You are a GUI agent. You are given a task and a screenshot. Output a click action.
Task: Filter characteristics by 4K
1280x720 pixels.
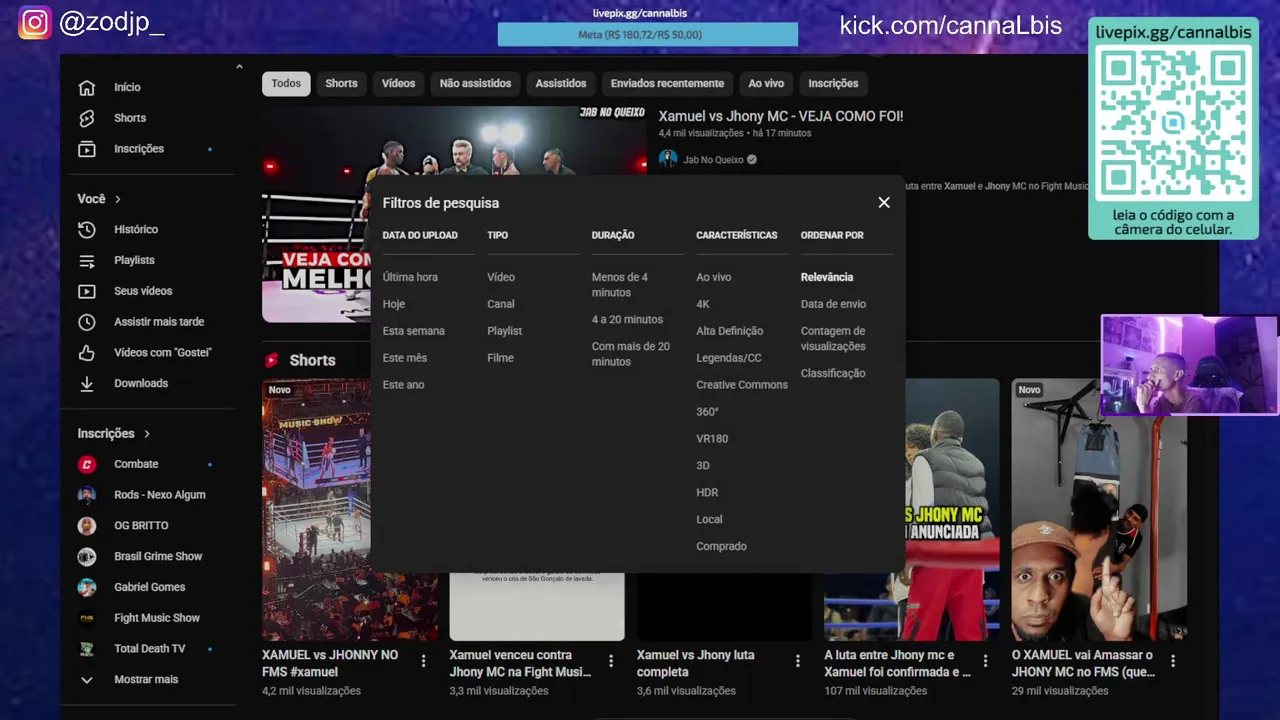tap(703, 304)
